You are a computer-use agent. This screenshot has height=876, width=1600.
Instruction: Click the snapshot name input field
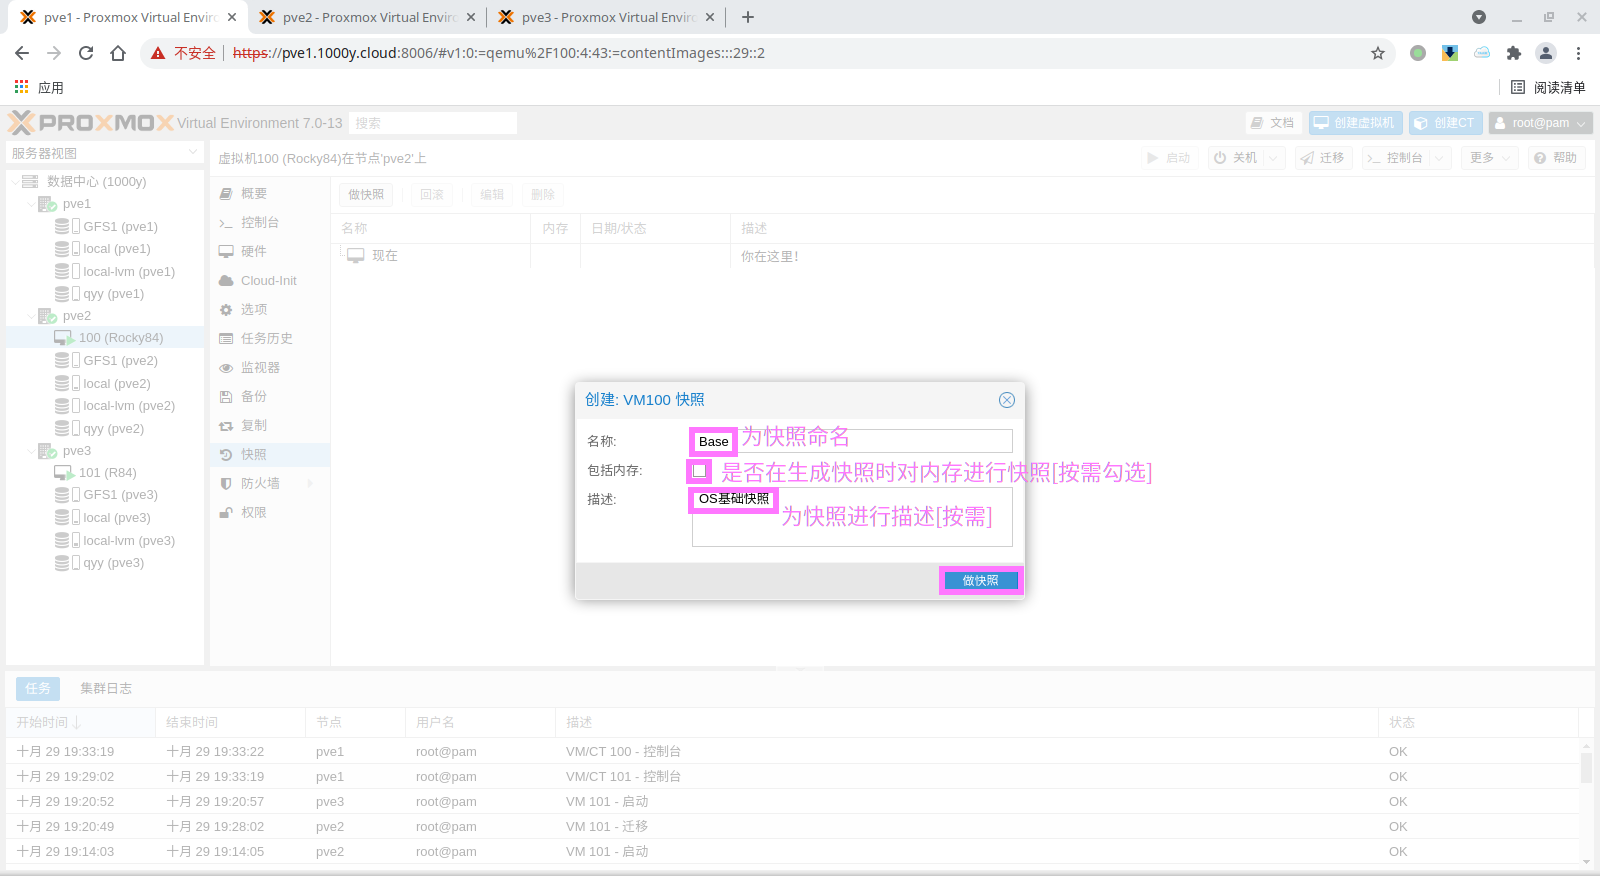(x=870, y=441)
